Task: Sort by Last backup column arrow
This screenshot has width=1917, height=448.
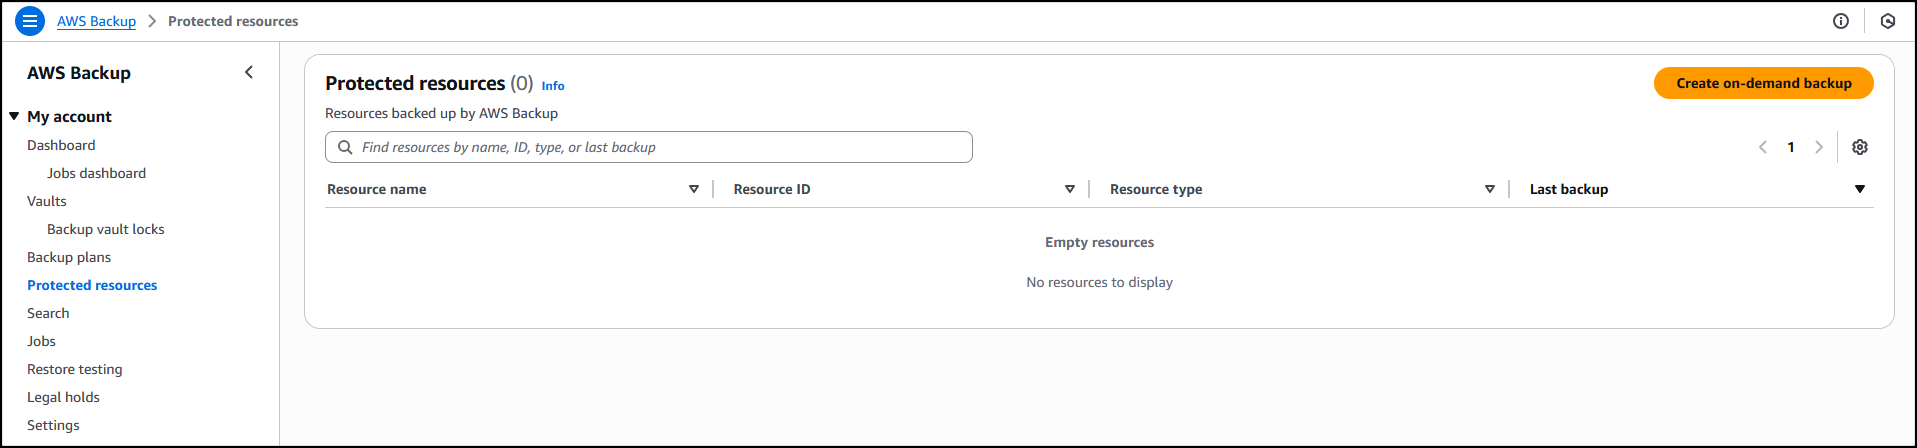Action: pyautogui.click(x=1859, y=189)
